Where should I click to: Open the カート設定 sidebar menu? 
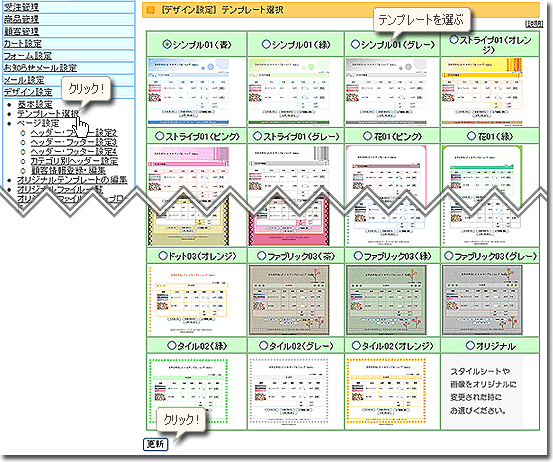tap(23, 44)
